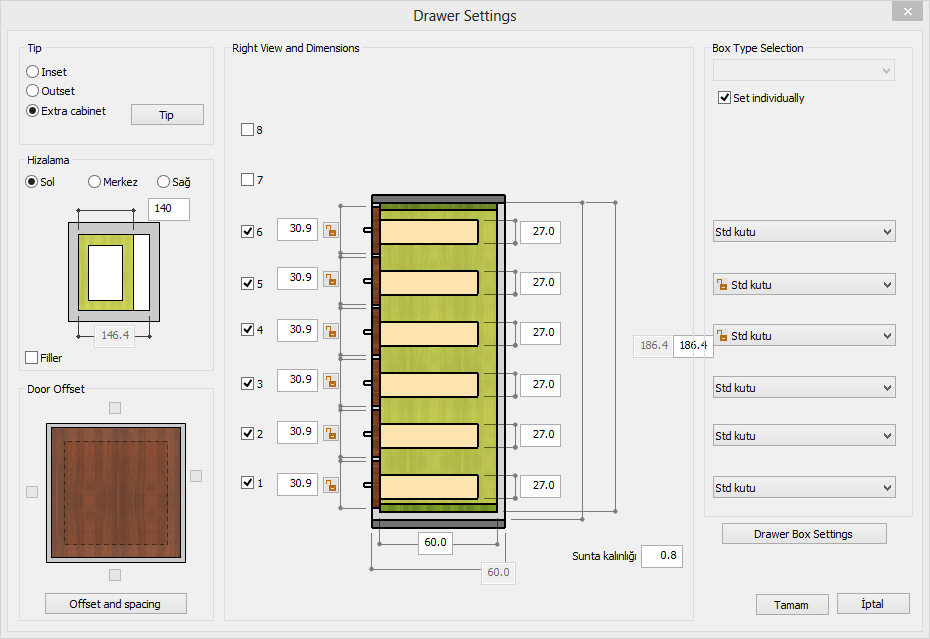Toggle the lock icon for drawer 1
This screenshot has height=639, width=930.
coord(331,485)
